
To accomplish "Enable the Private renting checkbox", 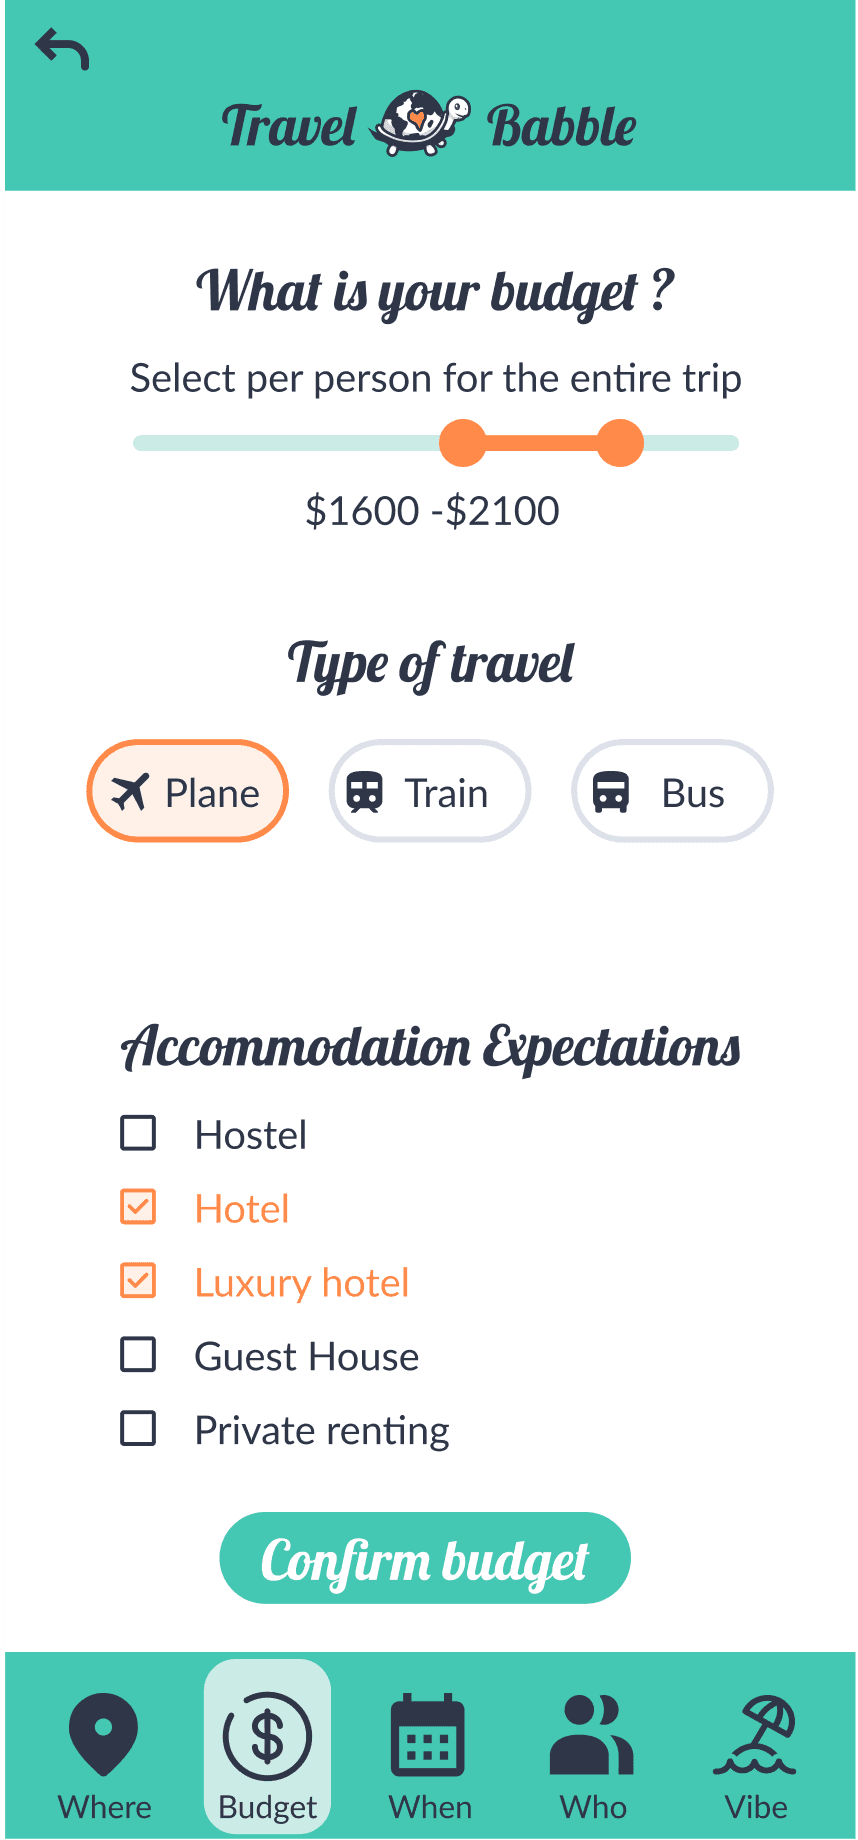I will [138, 1429].
